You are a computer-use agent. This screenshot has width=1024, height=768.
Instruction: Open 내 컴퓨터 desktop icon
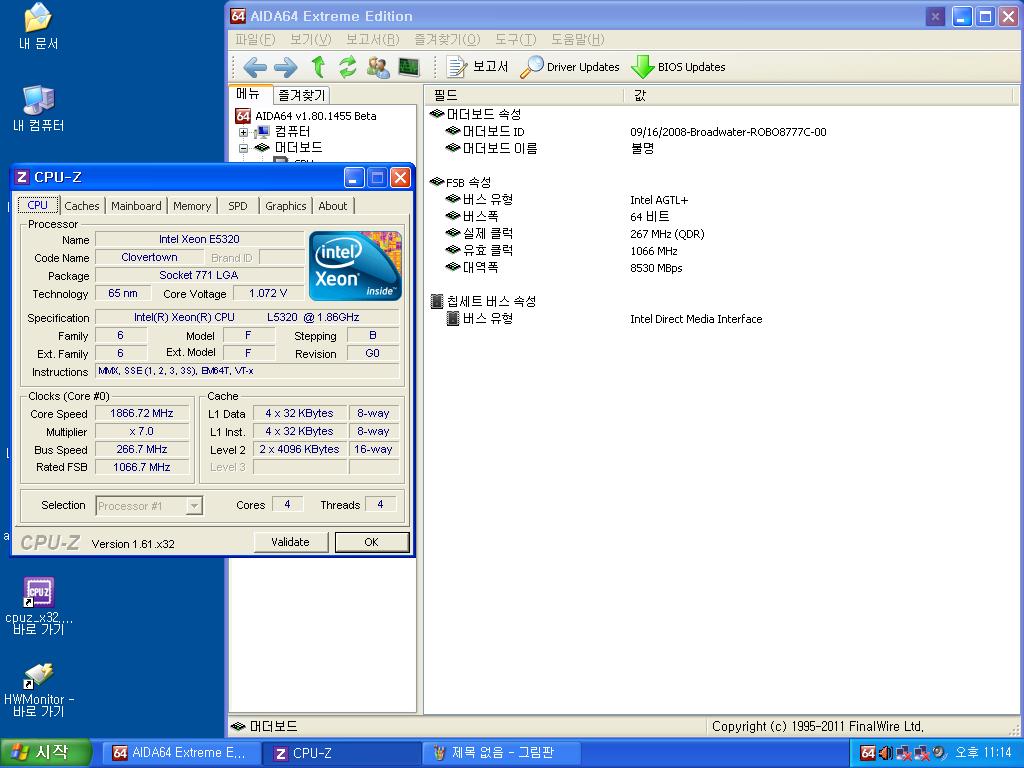(x=39, y=108)
